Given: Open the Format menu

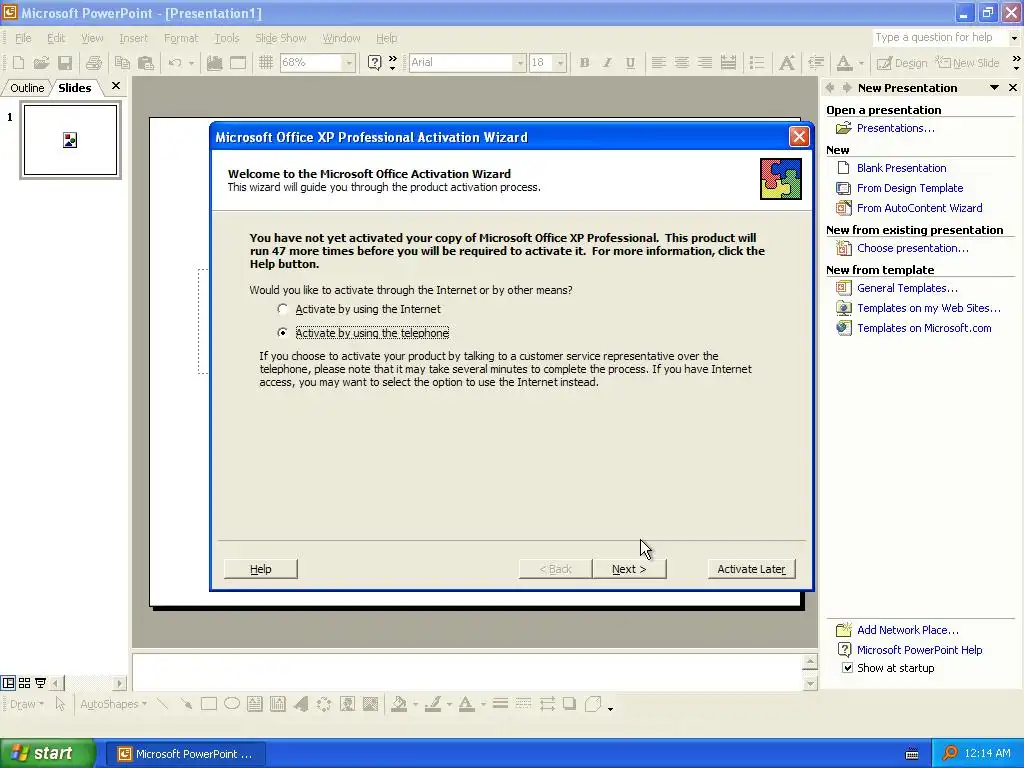Looking at the screenshot, I should coord(181,38).
